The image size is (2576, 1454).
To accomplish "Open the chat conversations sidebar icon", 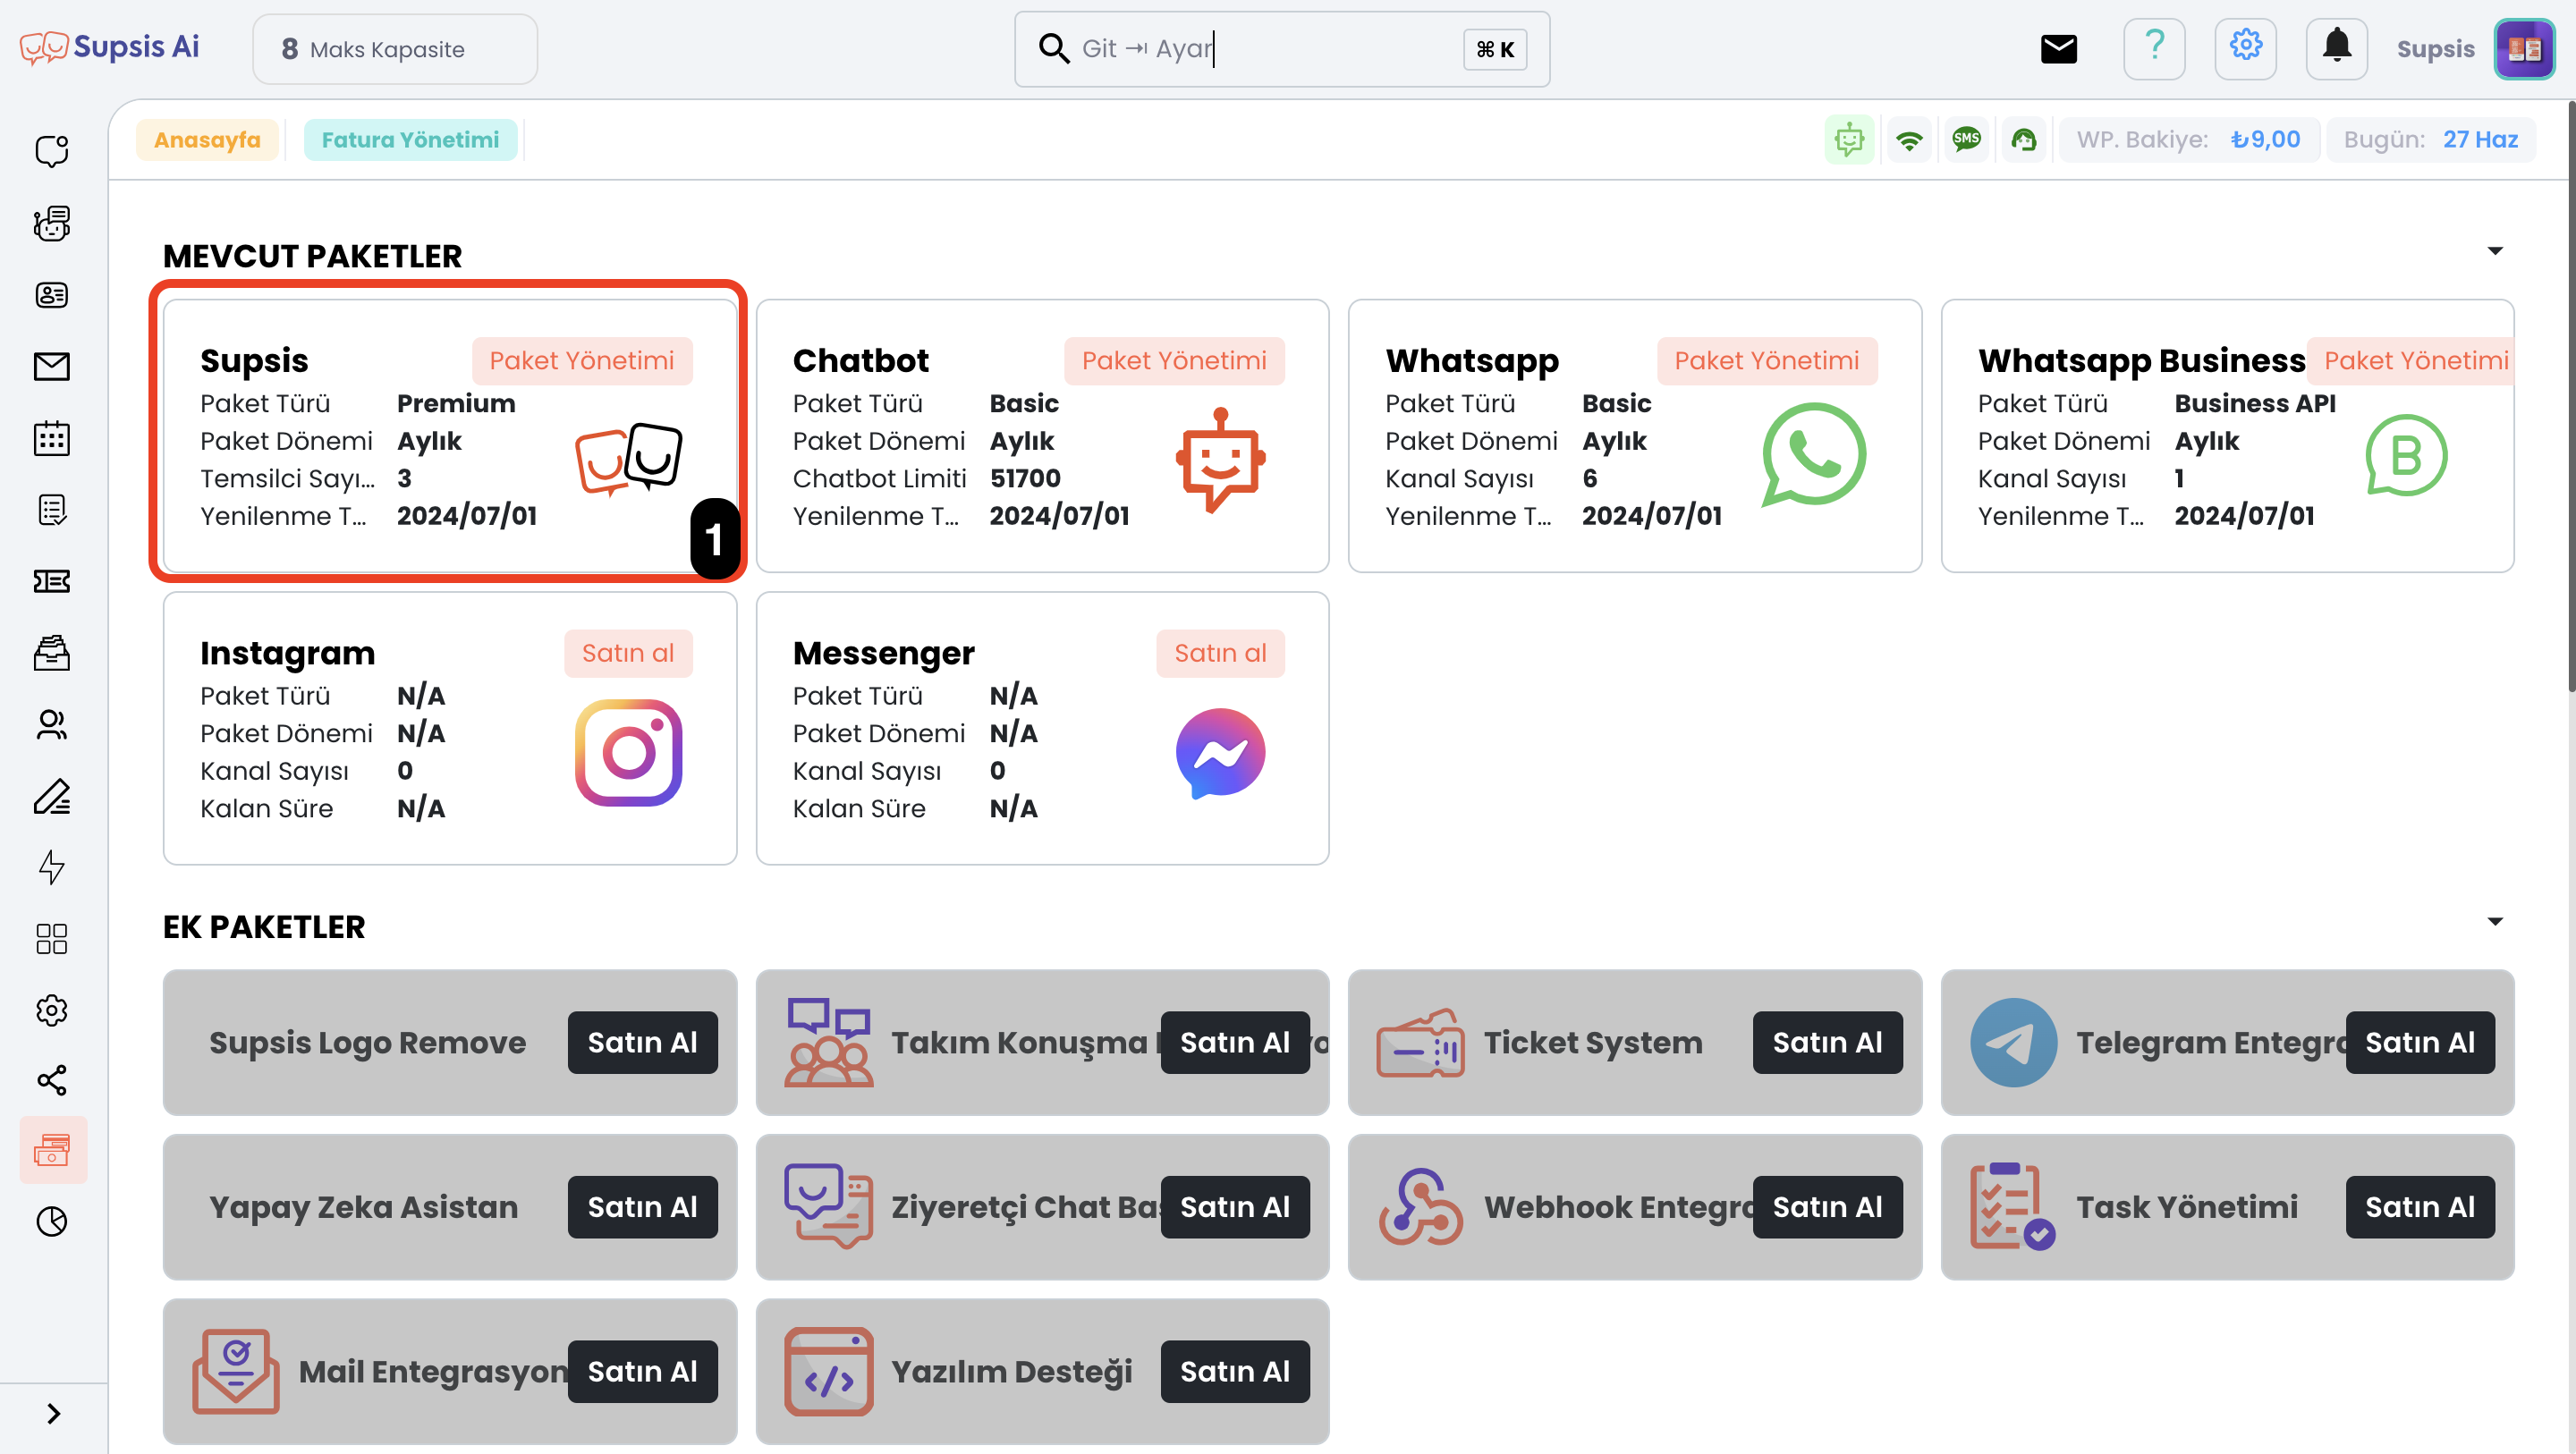I will click(52, 151).
